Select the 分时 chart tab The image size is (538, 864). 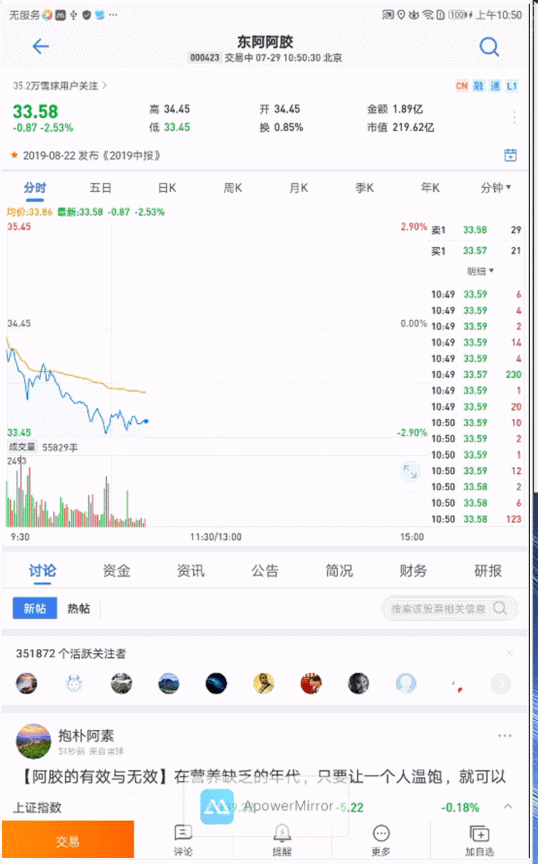click(x=35, y=188)
